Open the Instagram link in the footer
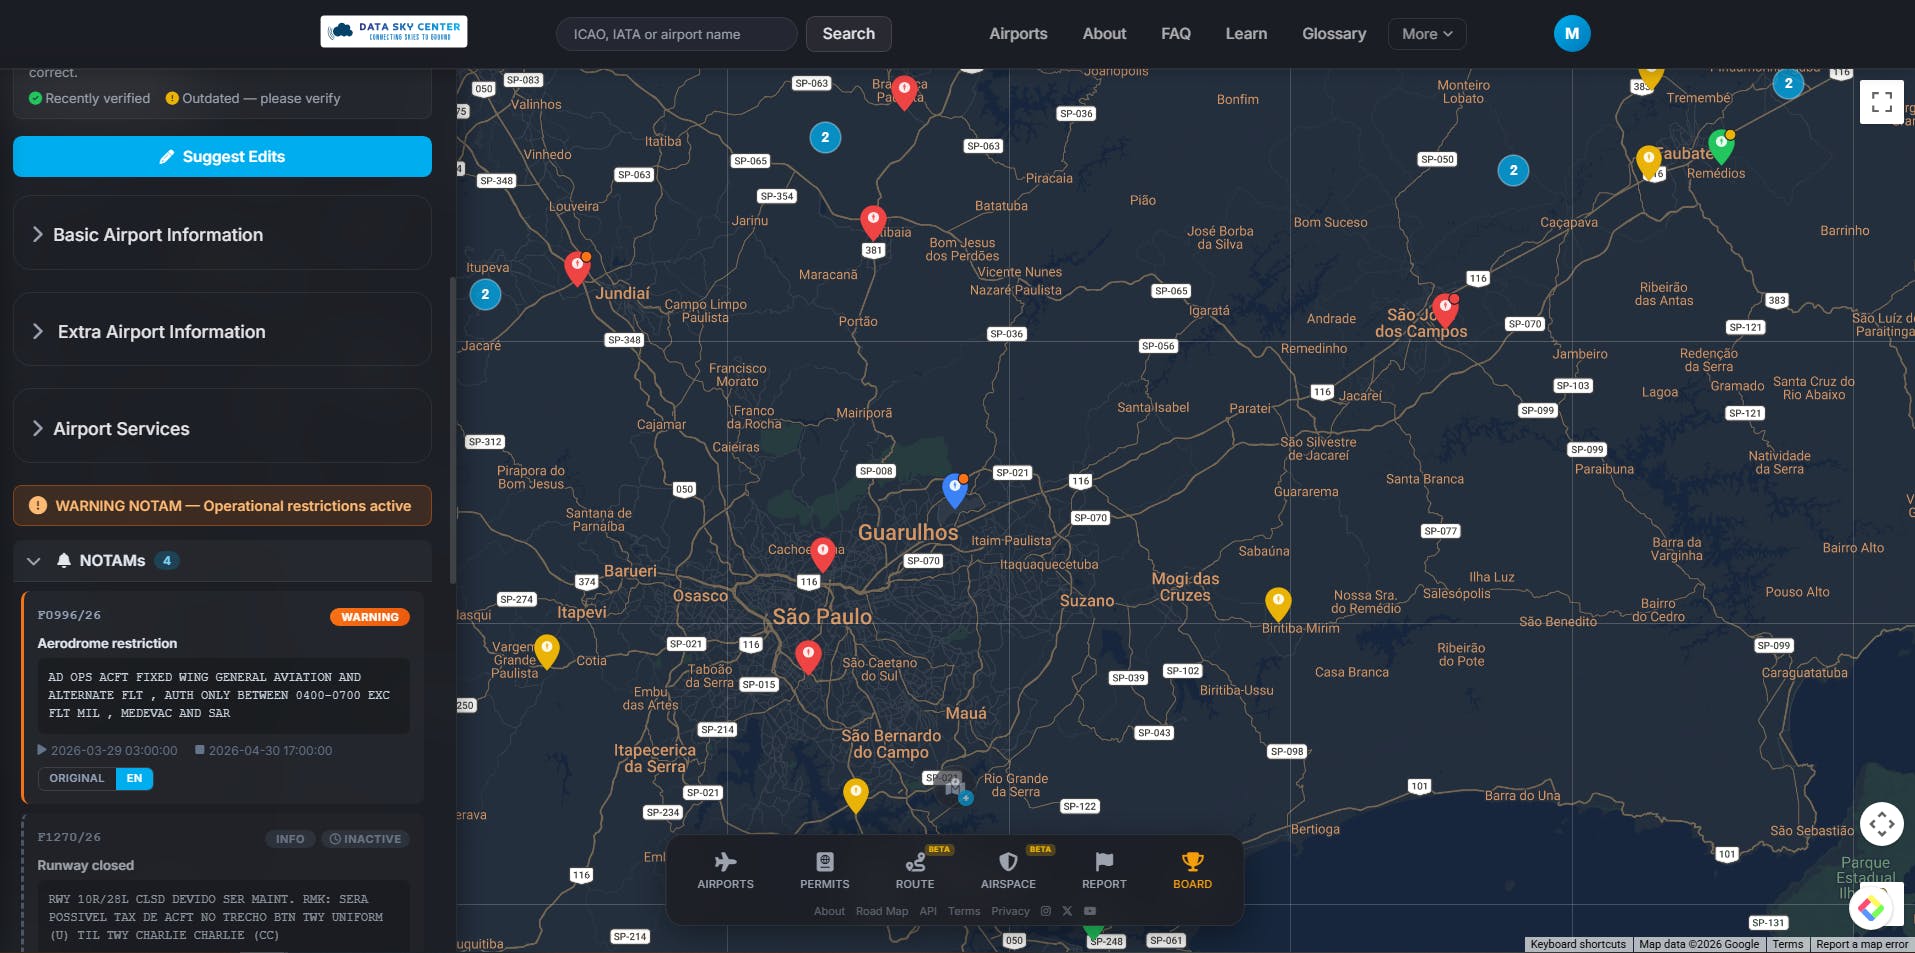This screenshot has width=1915, height=953. point(1044,911)
